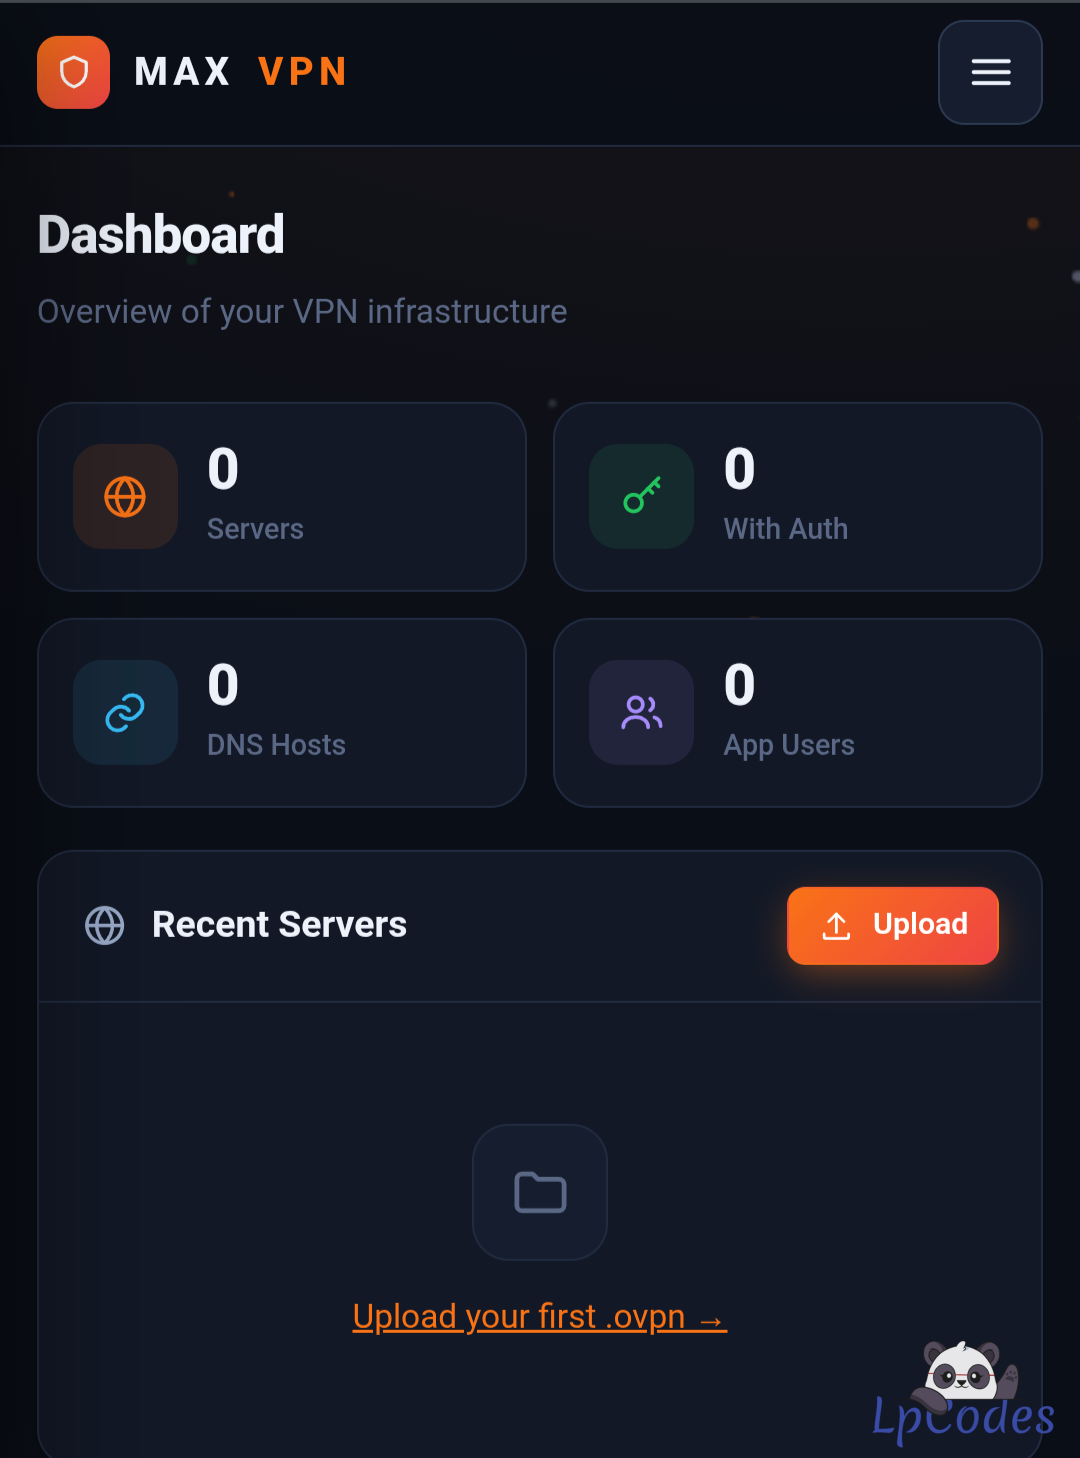The width and height of the screenshot is (1080, 1458).
Task: Click the upload arrow icon in the Upload button
Action: coord(836,926)
